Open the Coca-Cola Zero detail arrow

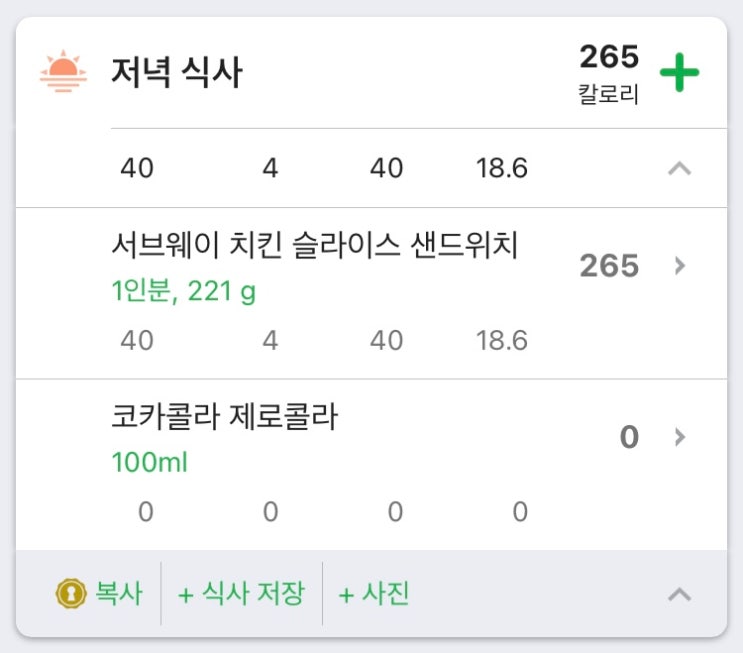click(680, 437)
